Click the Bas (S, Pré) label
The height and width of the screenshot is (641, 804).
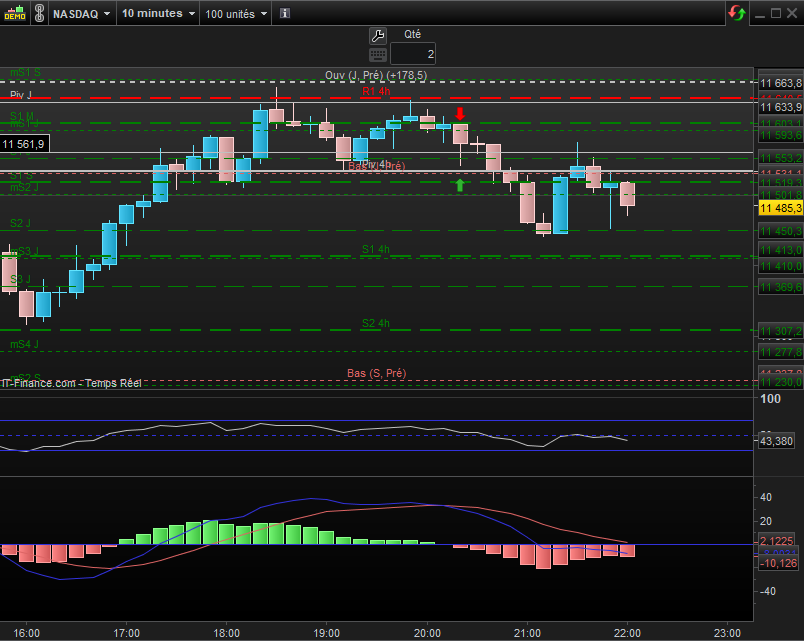pos(376,373)
